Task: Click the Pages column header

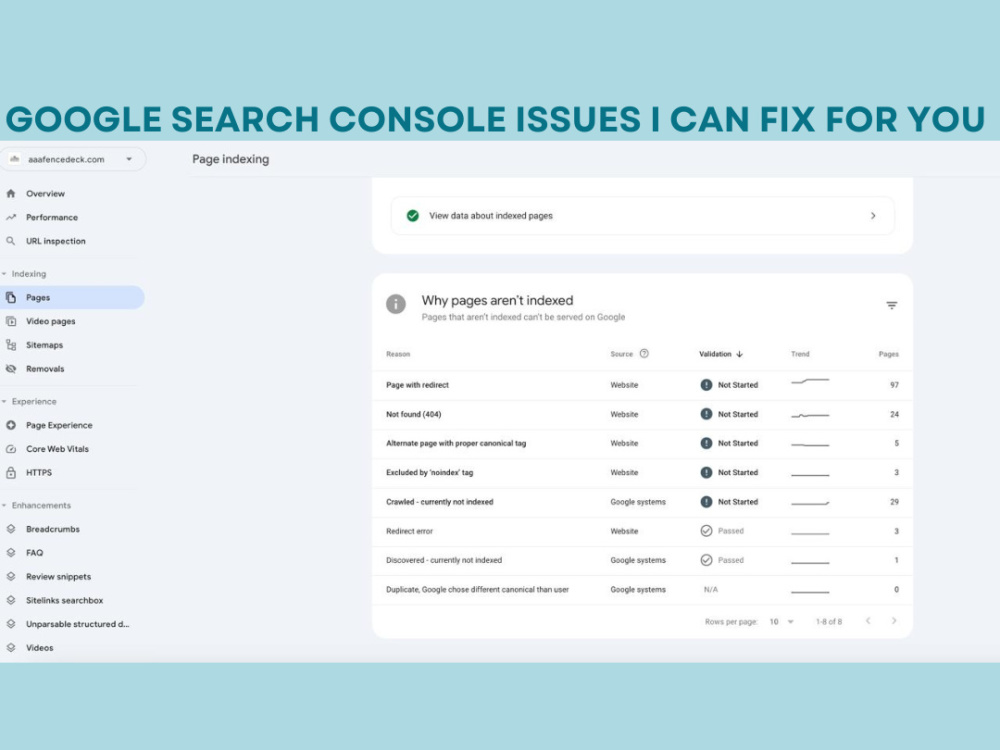Action: [x=888, y=354]
